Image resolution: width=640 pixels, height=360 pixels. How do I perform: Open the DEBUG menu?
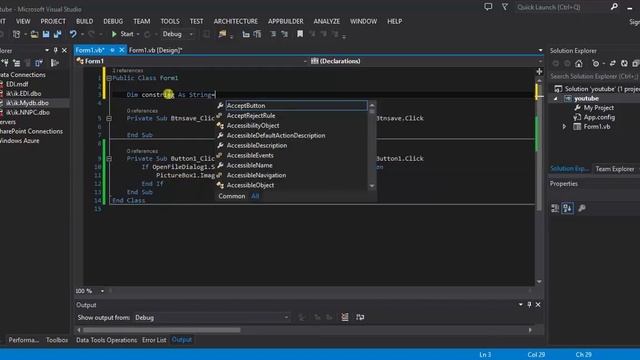pos(113,21)
